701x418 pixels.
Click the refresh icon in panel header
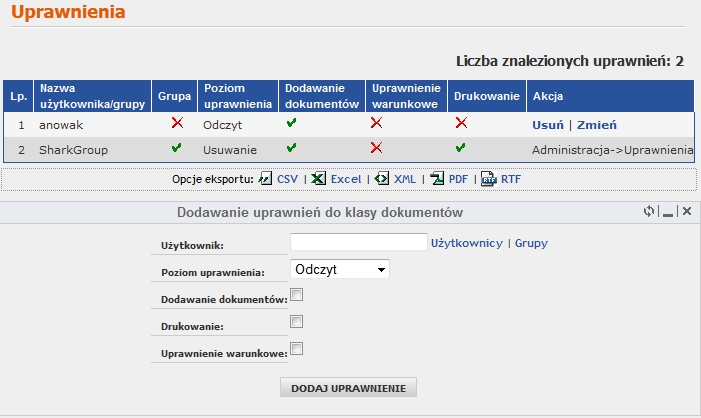pyautogui.click(x=649, y=212)
